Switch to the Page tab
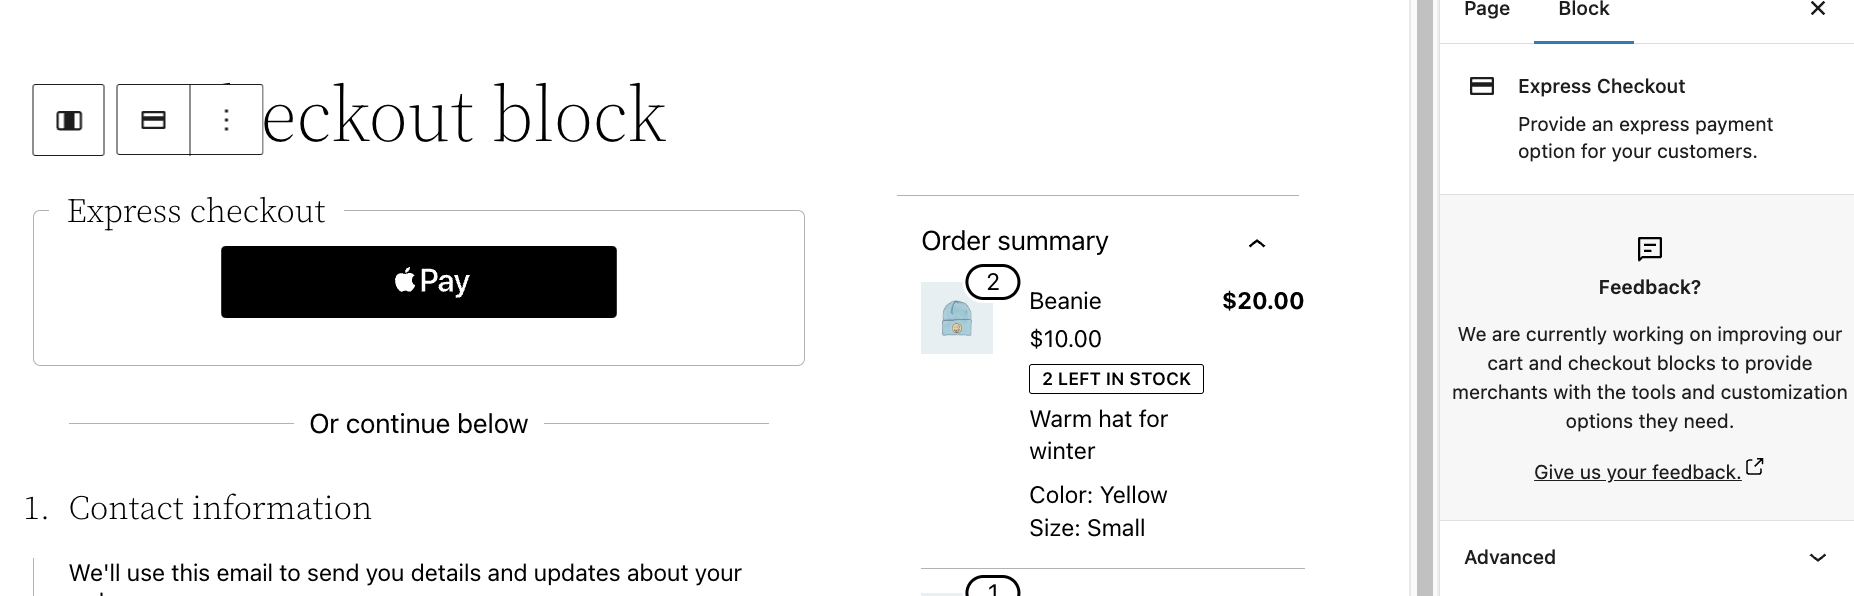 [x=1485, y=9]
